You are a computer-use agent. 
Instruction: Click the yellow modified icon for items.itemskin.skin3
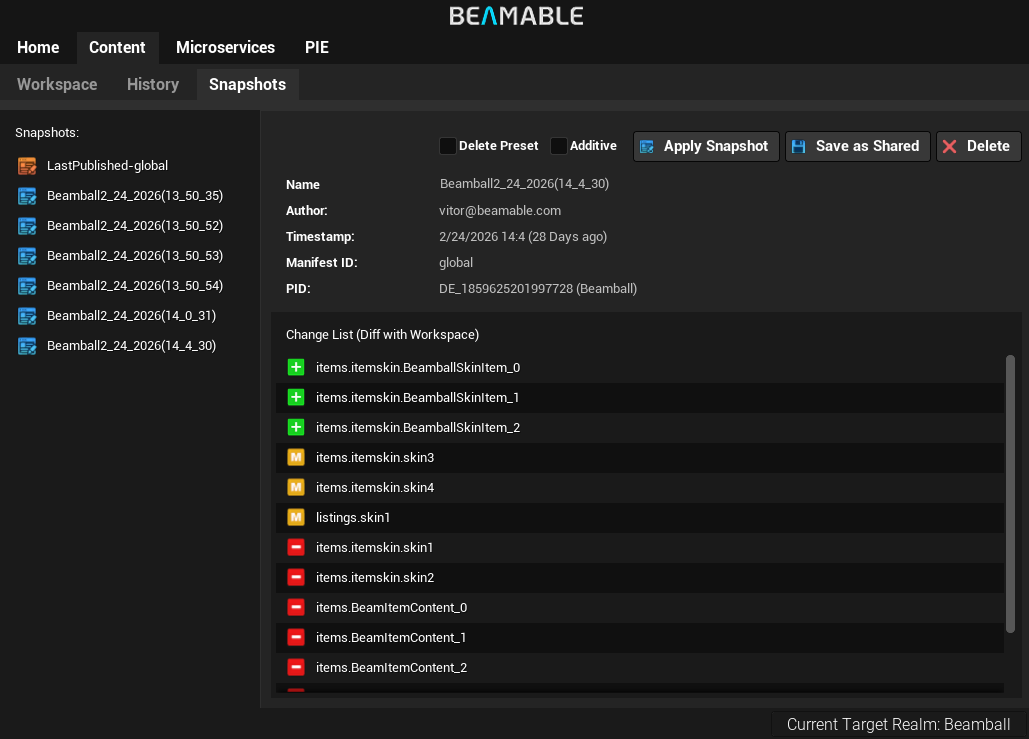click(295, 458)
